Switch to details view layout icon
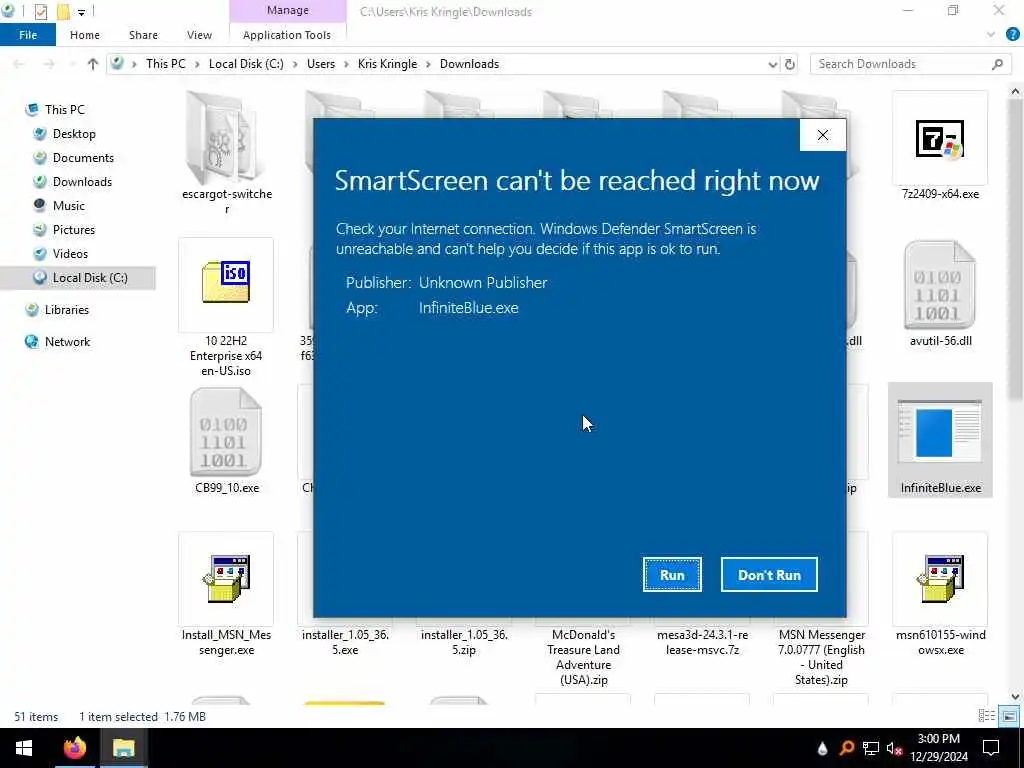This screenshot has height=768, width=1024. tap(986, 716)
